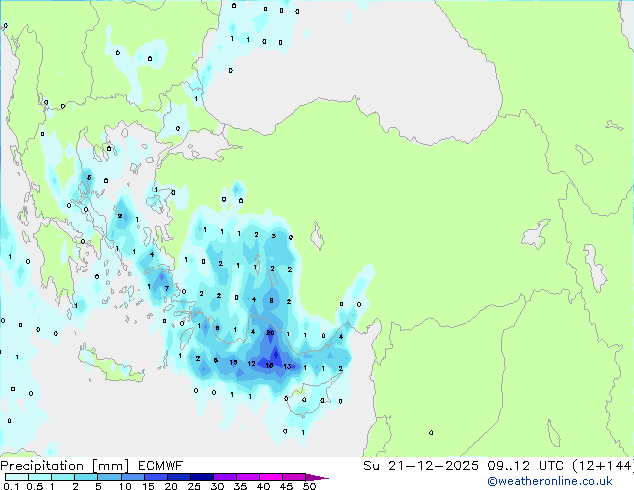Click the '45' legend scale label

click(286, 486)
